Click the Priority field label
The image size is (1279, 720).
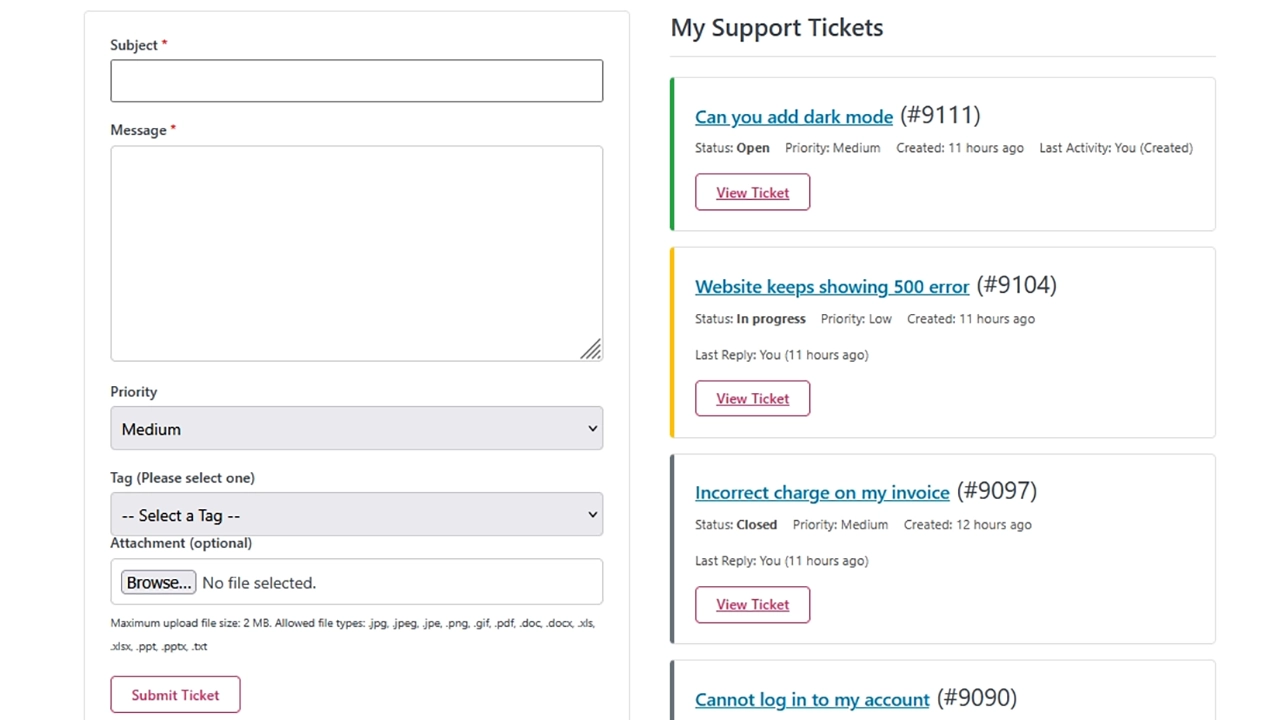(x=134, y=392)
